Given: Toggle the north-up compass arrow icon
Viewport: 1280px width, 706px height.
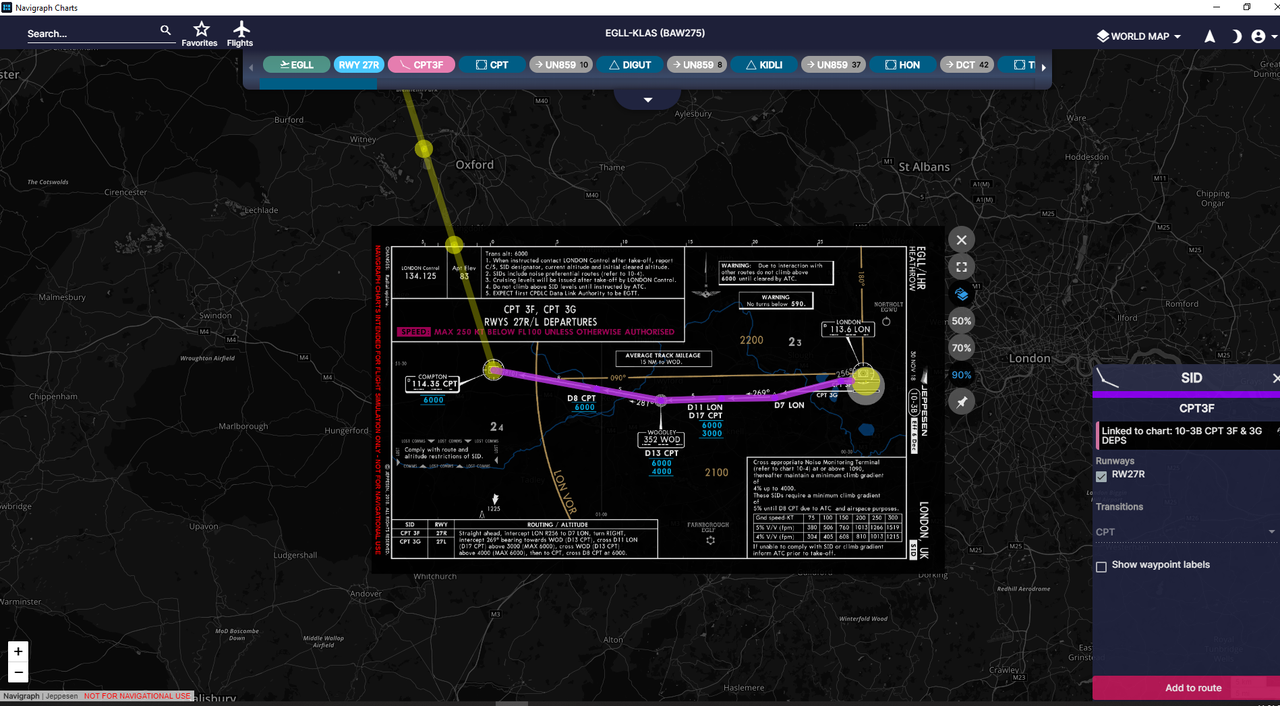Looking at the screenshot, I should 1210,36.
